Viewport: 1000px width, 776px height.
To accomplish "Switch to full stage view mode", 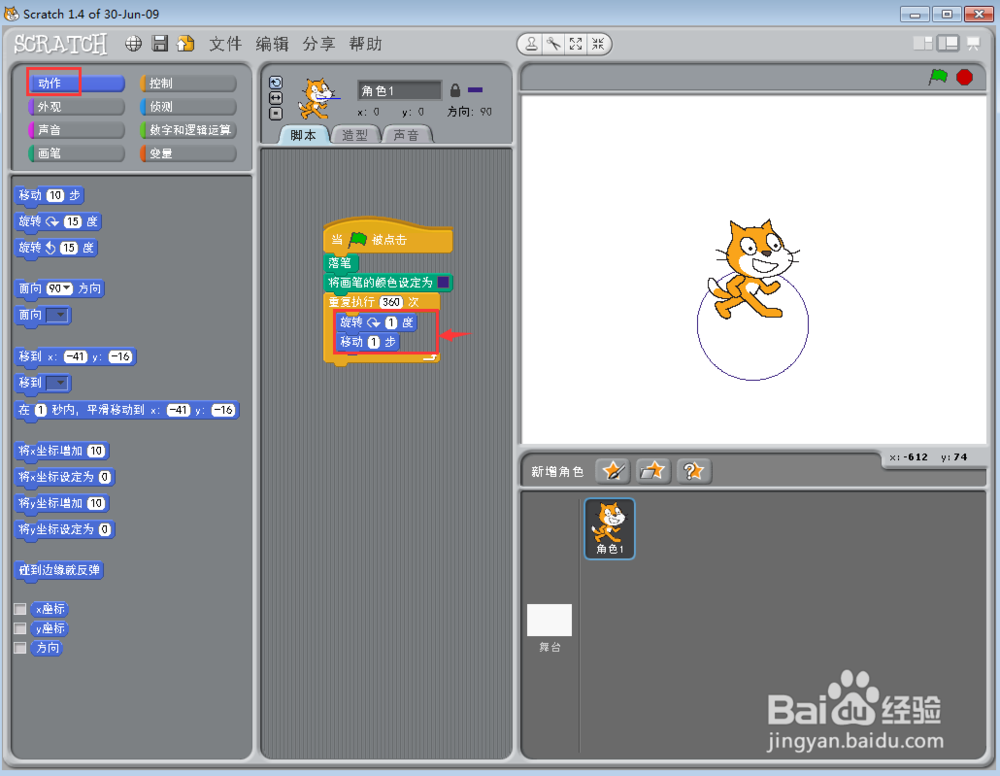I will (948, 43).
